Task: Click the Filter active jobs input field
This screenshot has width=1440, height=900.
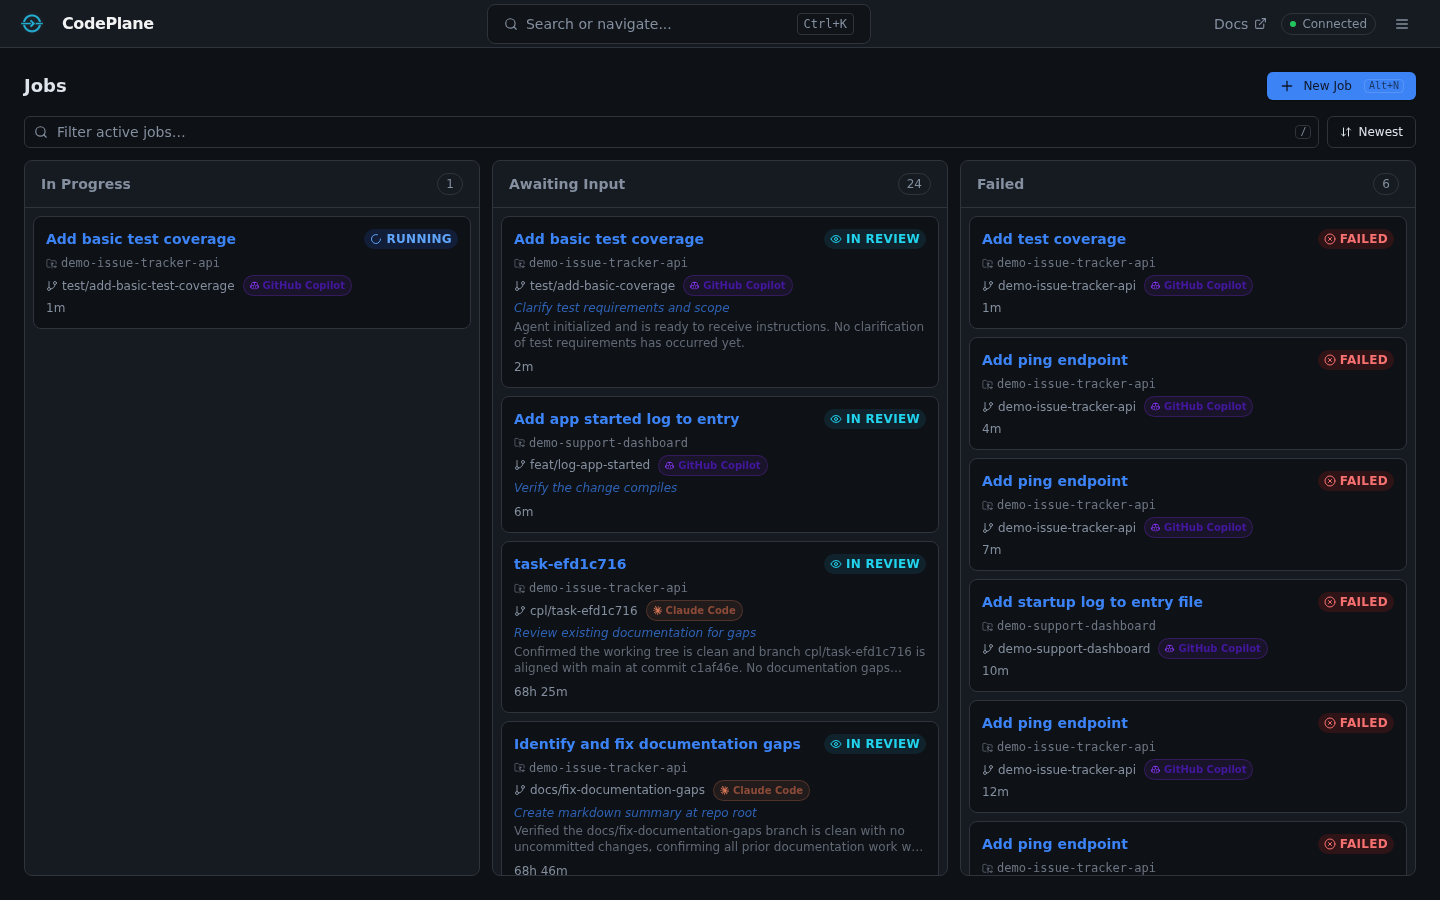Action: pyautogui.click(x=400, y=131)
